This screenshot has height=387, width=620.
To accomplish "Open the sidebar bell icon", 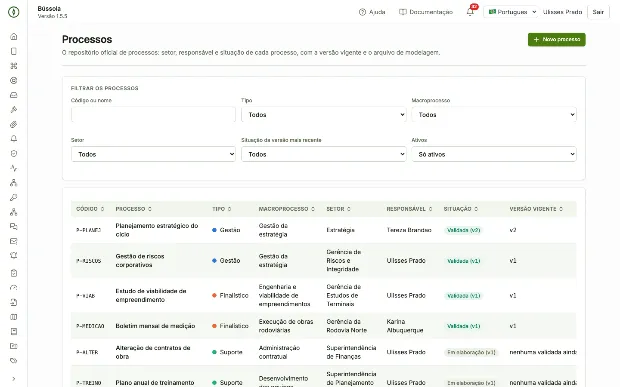I will point(14,139).
